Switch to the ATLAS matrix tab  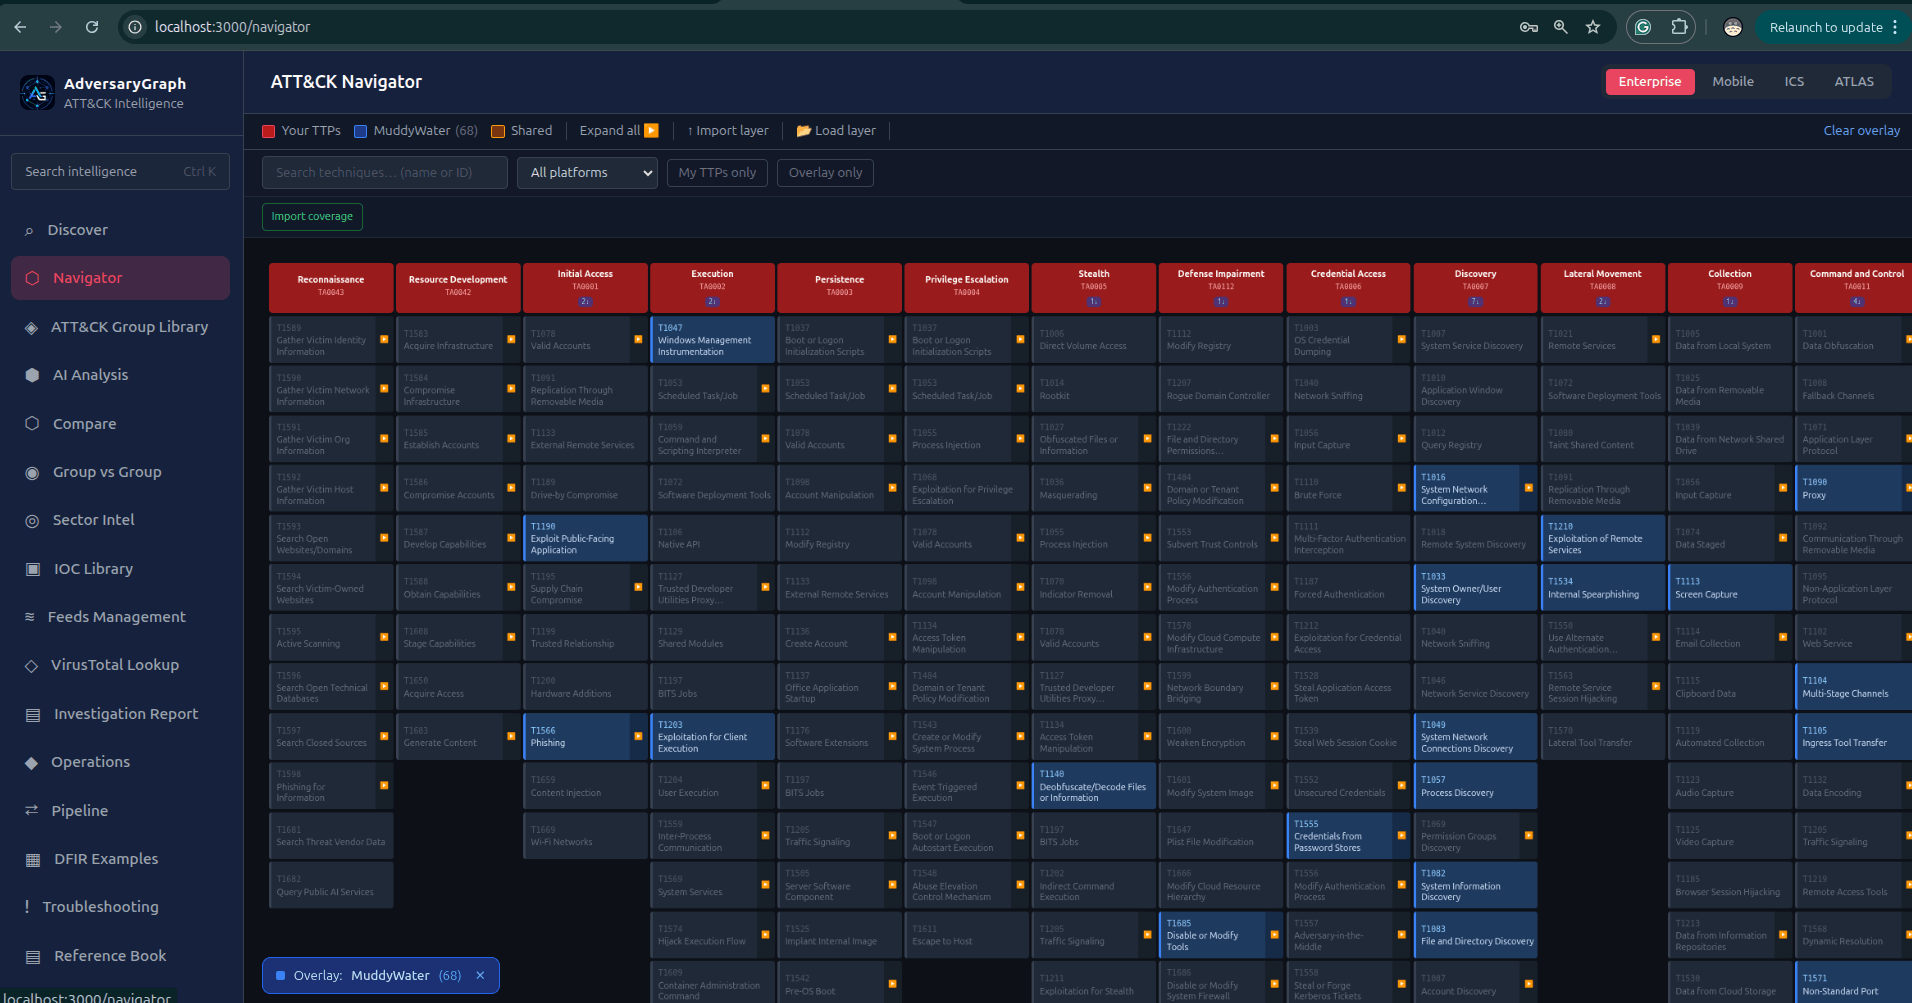click(1854, 82)
